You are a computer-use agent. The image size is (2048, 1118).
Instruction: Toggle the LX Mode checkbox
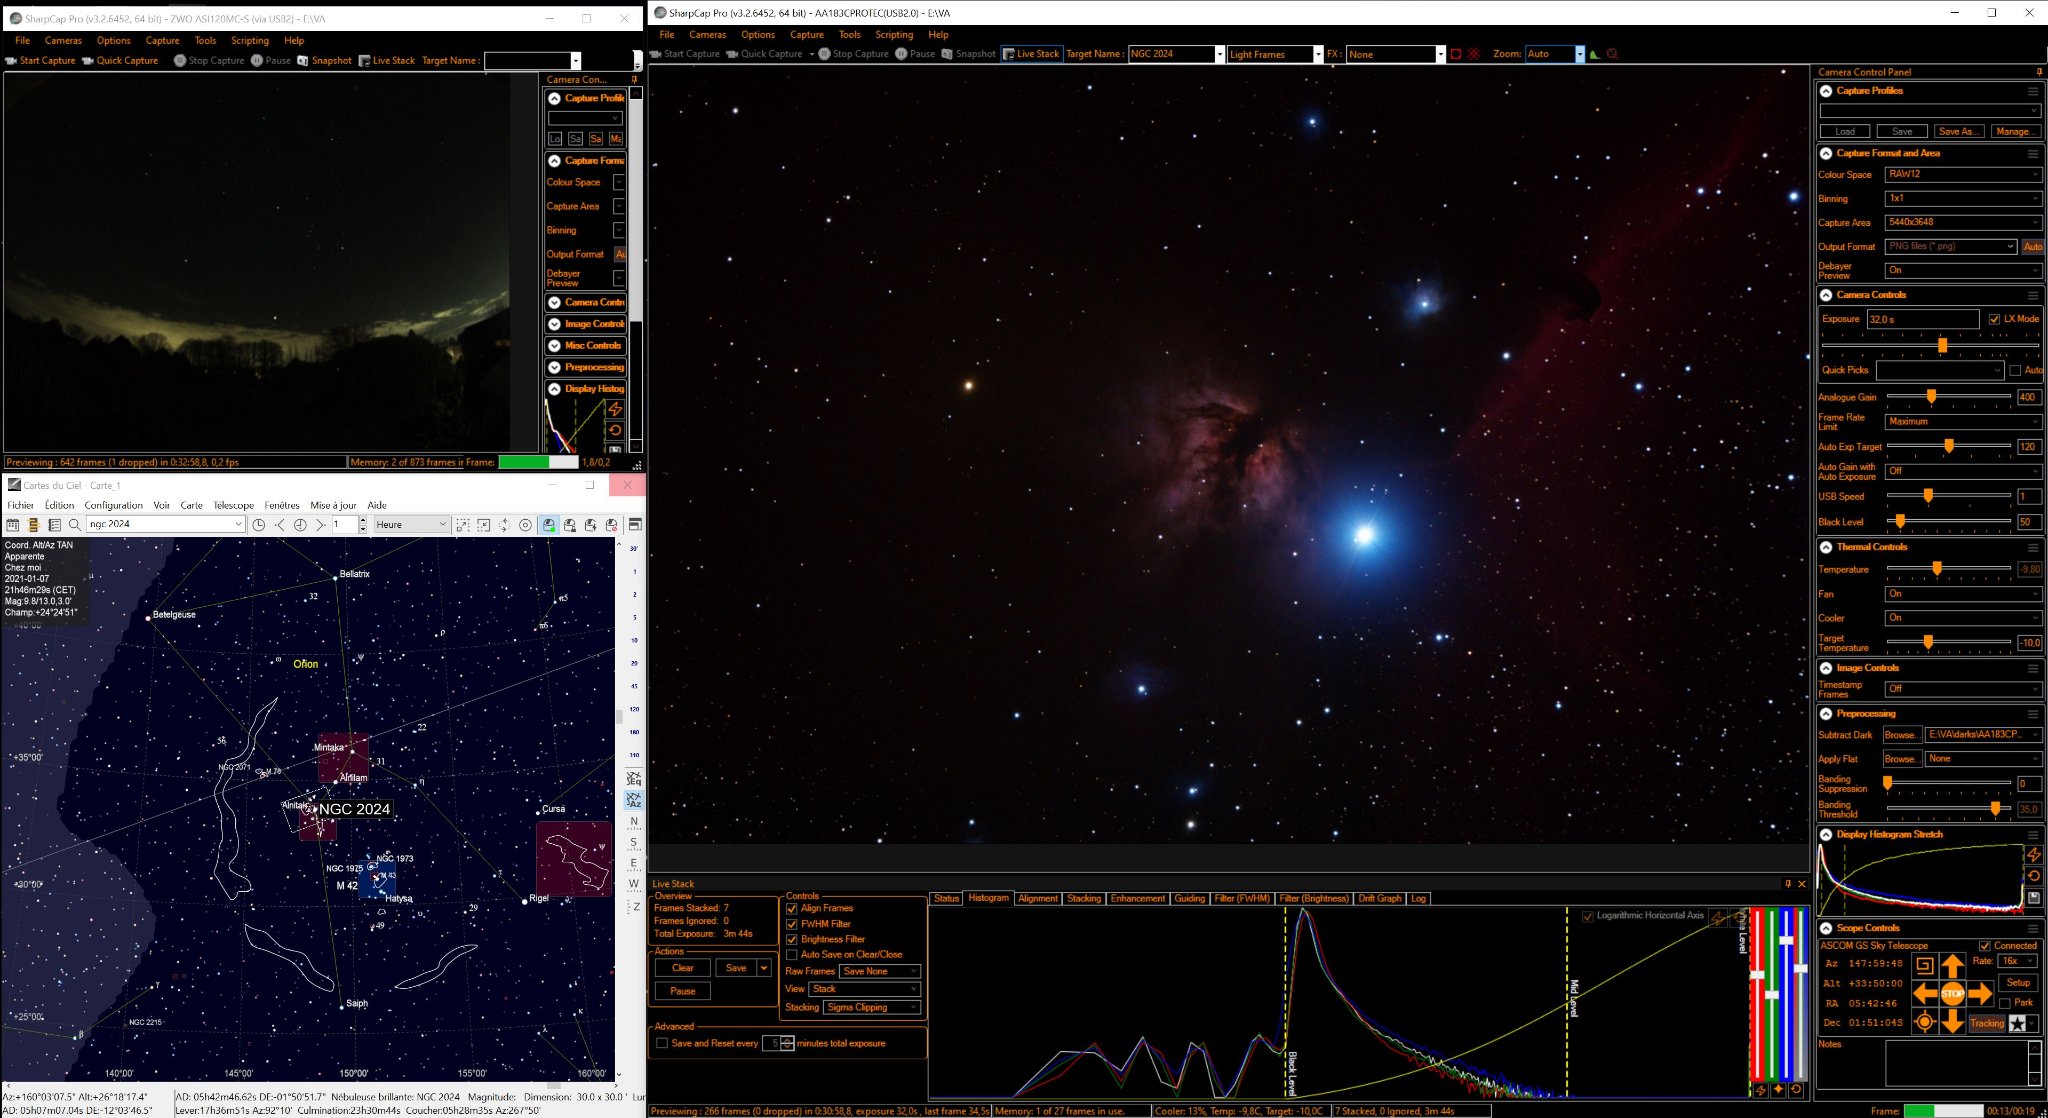coord(1994,319)
